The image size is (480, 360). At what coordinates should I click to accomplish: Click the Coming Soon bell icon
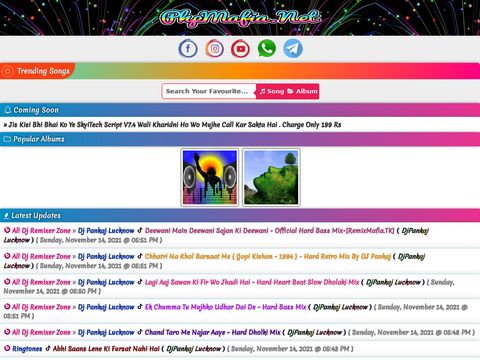7,110
